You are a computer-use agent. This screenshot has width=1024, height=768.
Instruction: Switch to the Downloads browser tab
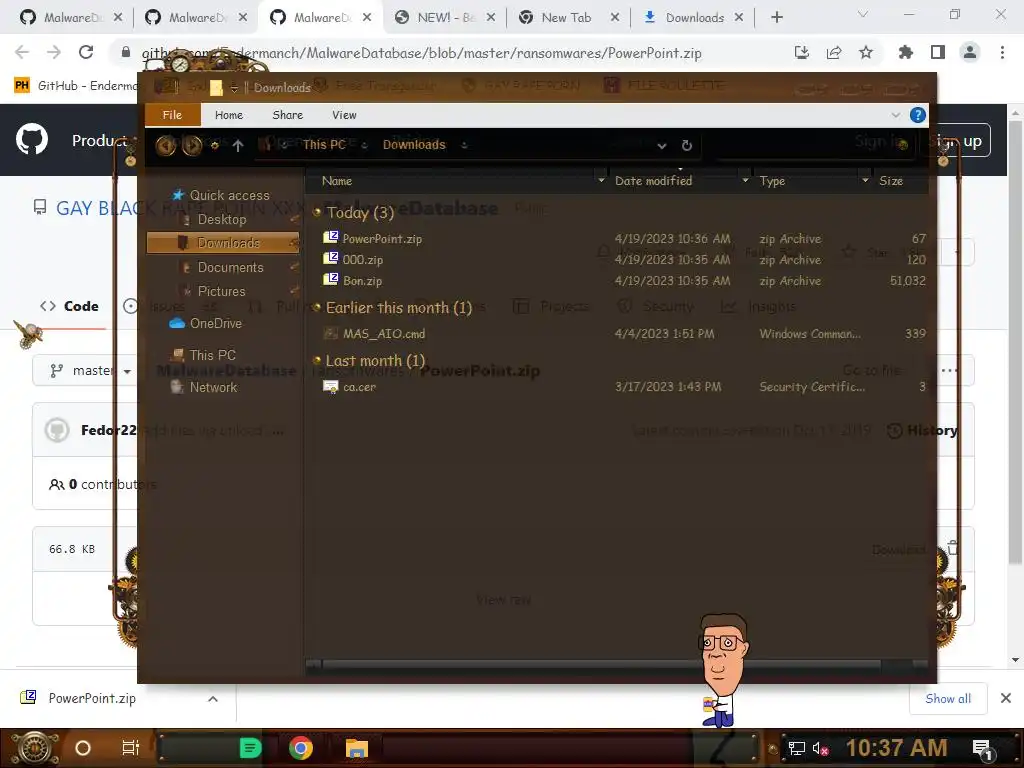694,18
